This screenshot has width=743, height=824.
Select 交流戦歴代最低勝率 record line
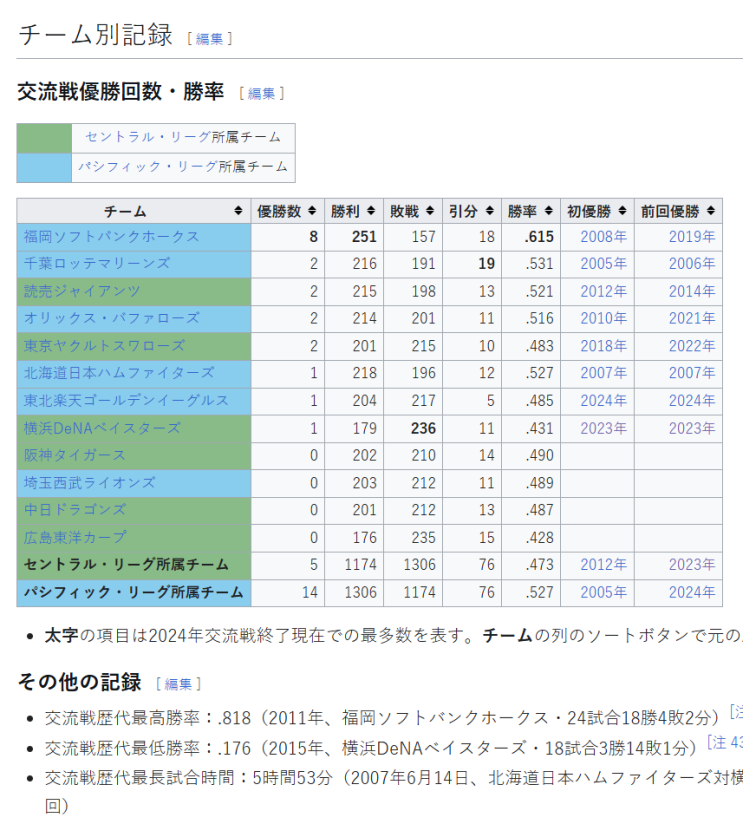(x=370, y=748)
